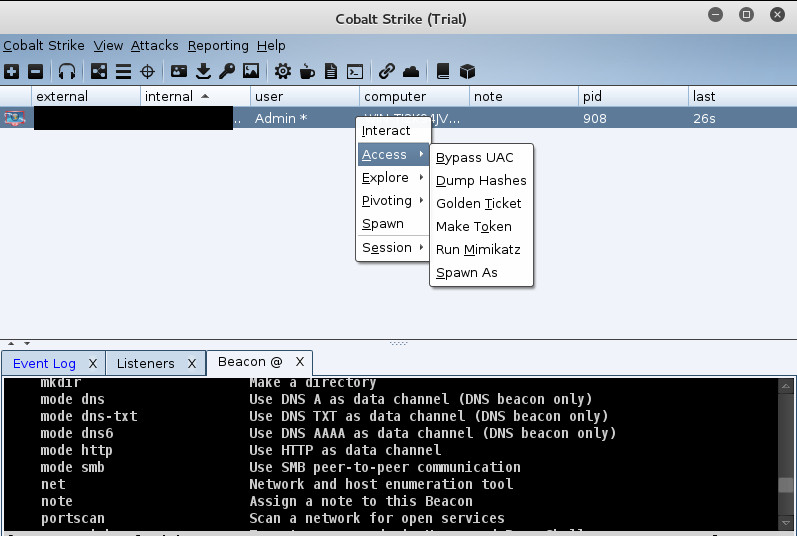
Task: Click the Beacon console vertical scrollbar
Action: [788, 450]
